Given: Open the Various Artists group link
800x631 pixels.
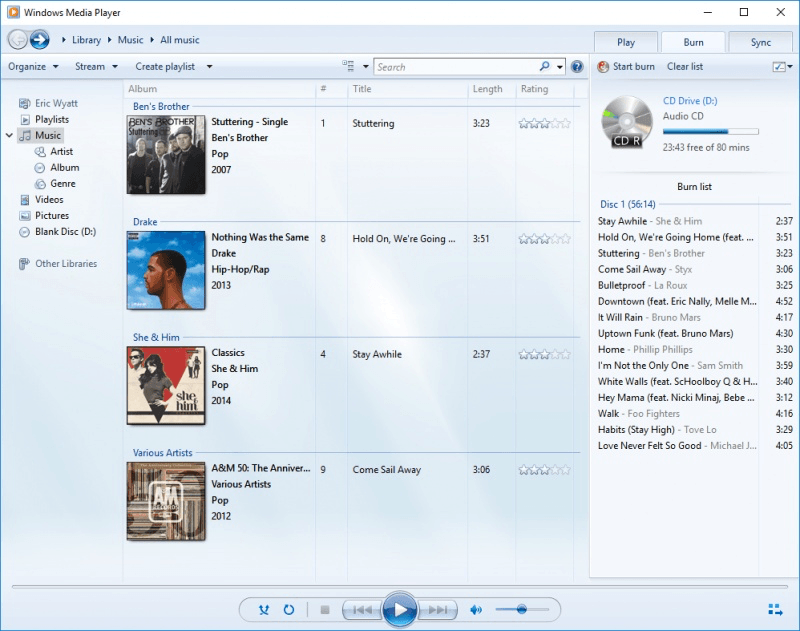Looking at the screenshot, I should coord(162,452).
